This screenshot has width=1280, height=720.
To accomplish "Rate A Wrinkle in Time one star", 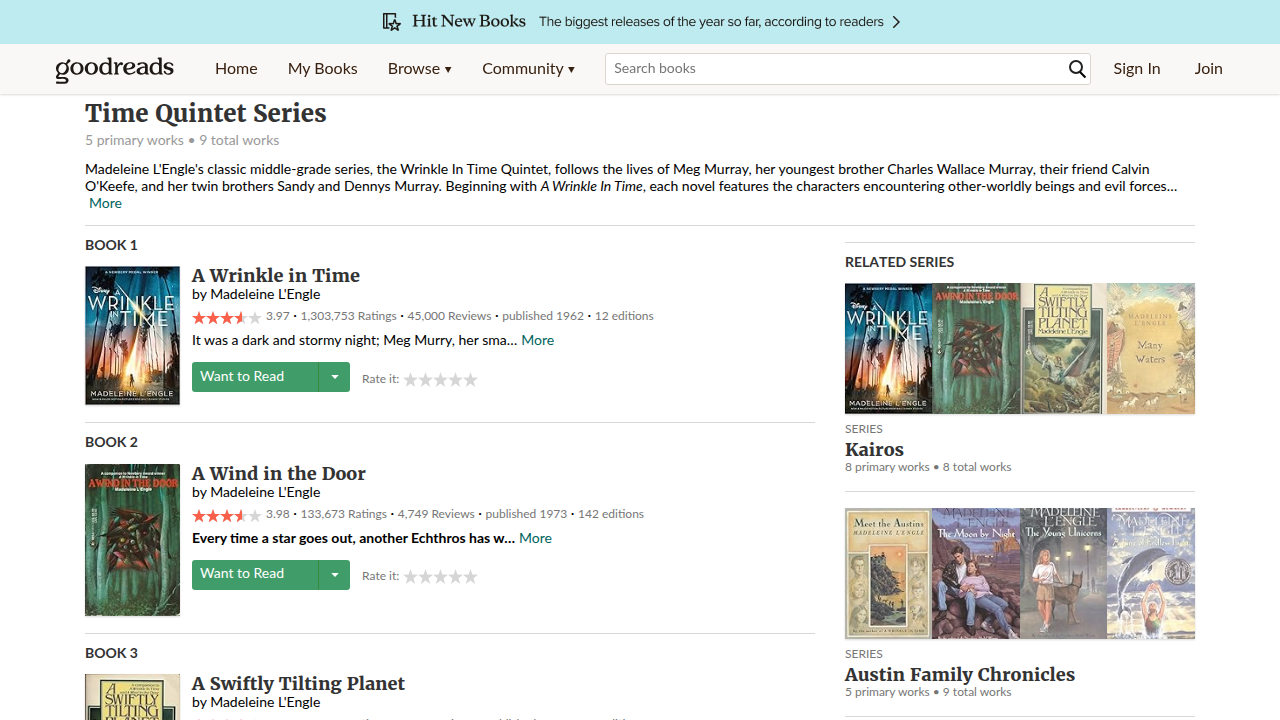I will [410, 380].
